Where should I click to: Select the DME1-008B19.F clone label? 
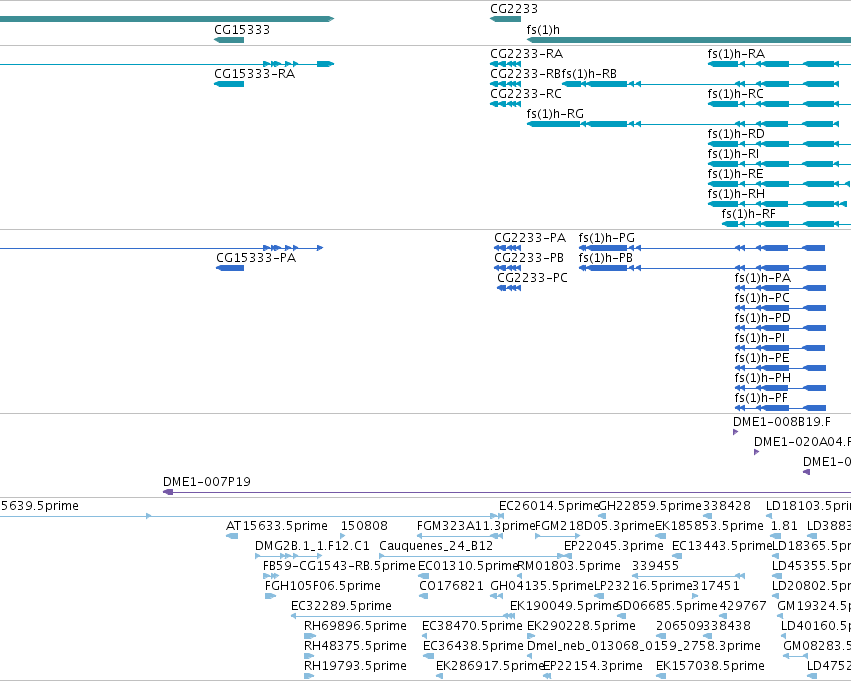coord(782,422)
